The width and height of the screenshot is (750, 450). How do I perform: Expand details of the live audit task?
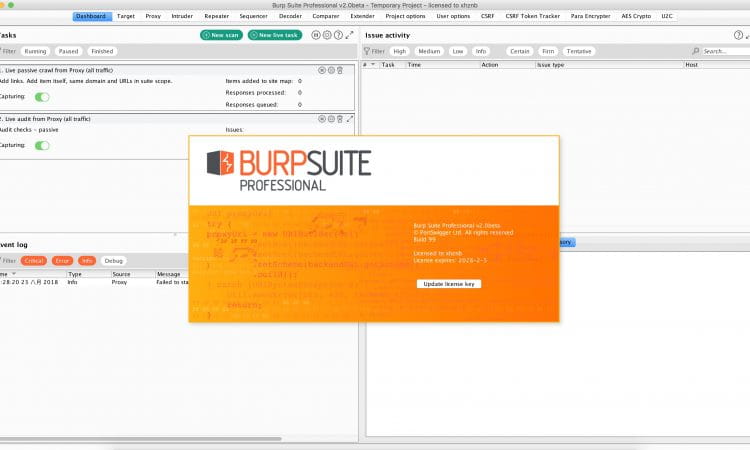pyautogui.click(x=350, y=119)
